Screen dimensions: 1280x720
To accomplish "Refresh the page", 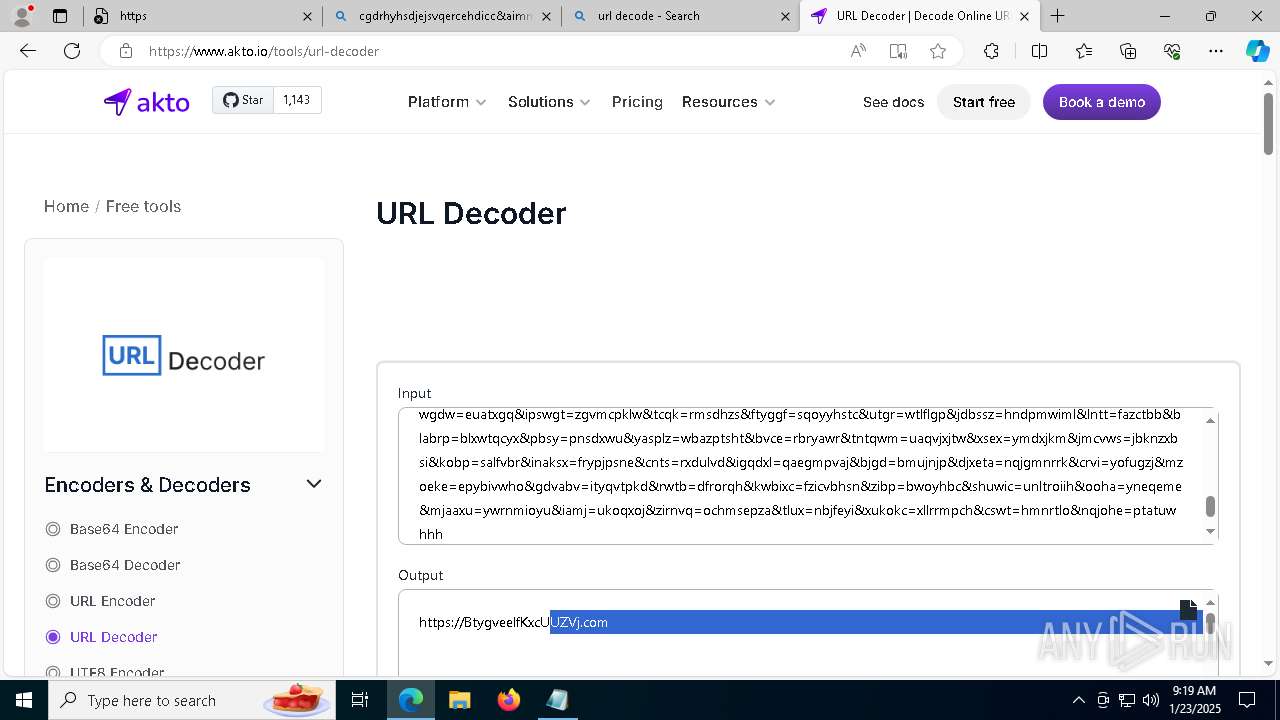I will 72,51.
